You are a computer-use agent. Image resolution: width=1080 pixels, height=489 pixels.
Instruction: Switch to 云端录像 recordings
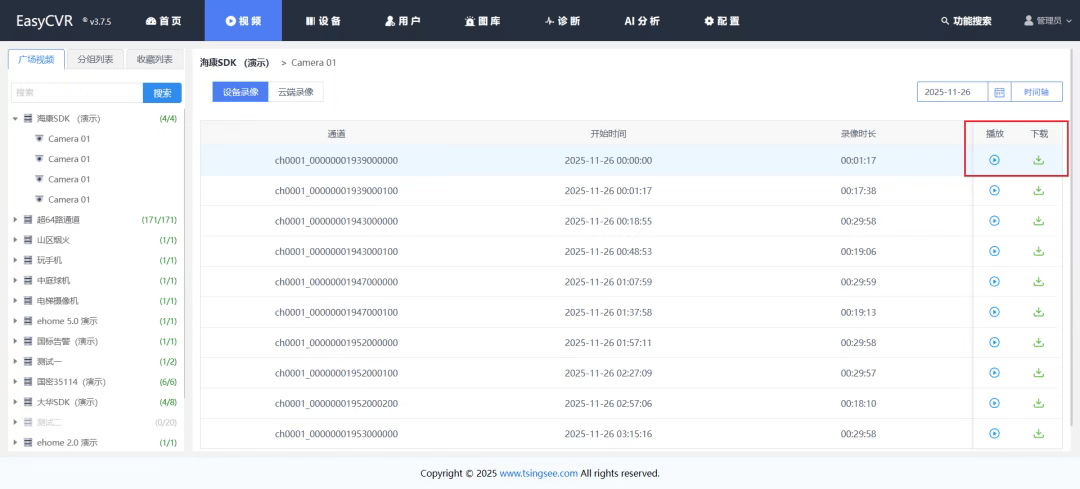tap(295, 92)
